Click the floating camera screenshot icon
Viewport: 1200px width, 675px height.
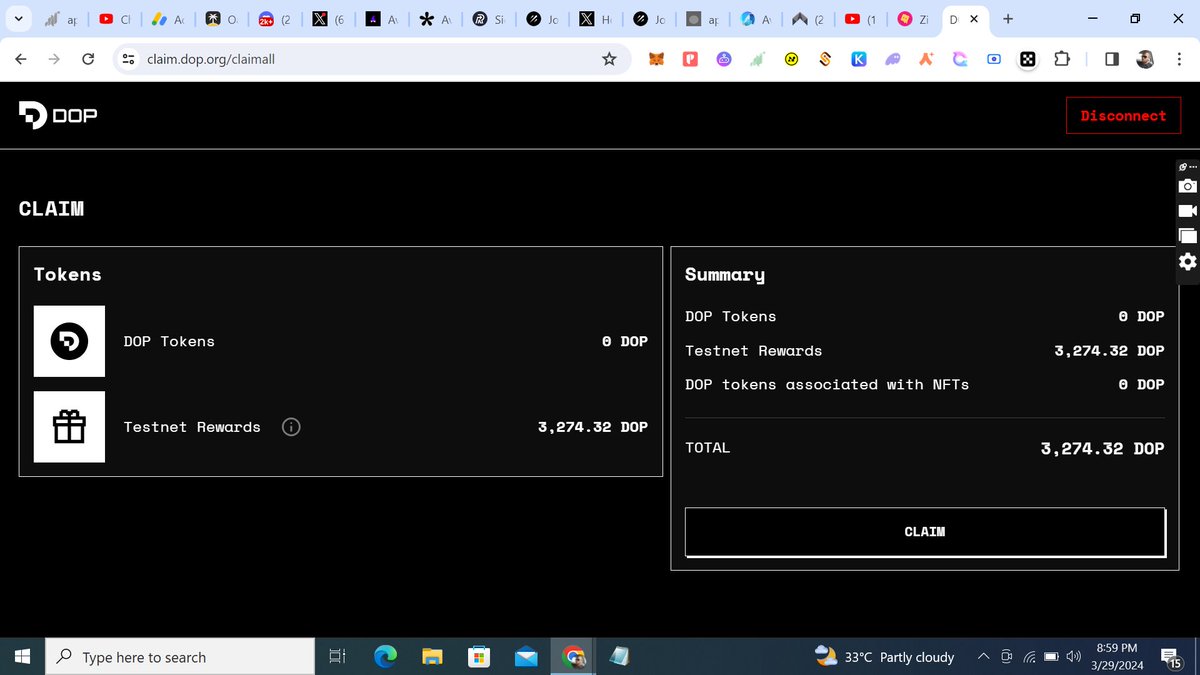(1187, 186)
